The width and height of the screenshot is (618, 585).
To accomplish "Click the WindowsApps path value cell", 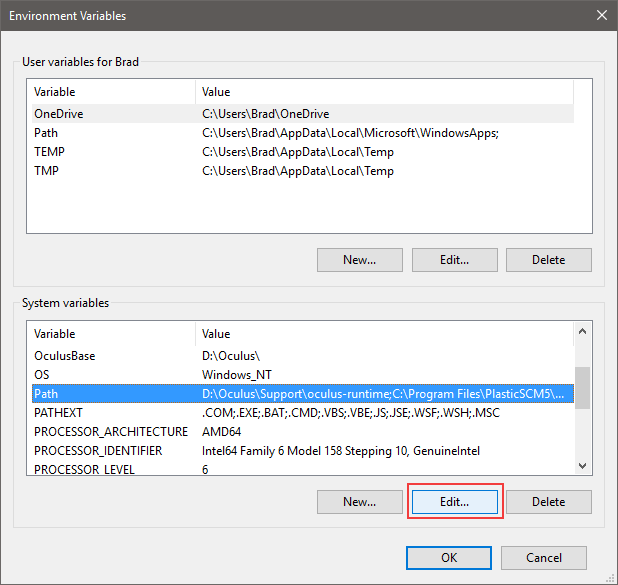I will pos(350,133).
